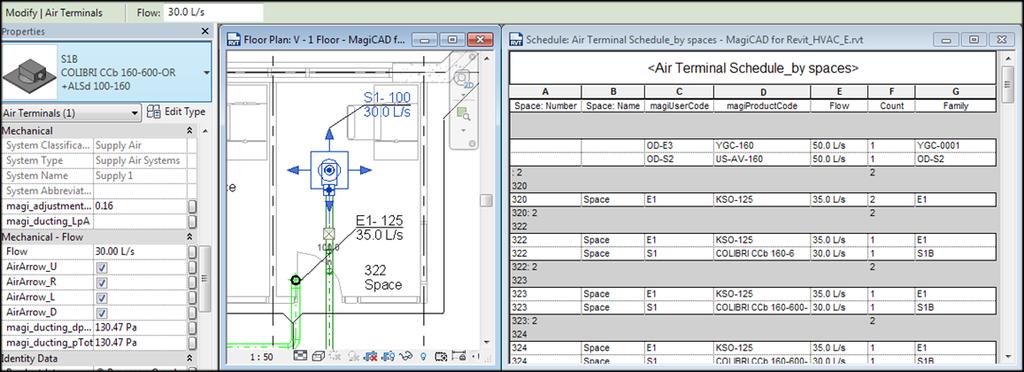Click the Flow field in the options bar
1024x372 pixels.
pyautogui.click(x=214, y=12)
